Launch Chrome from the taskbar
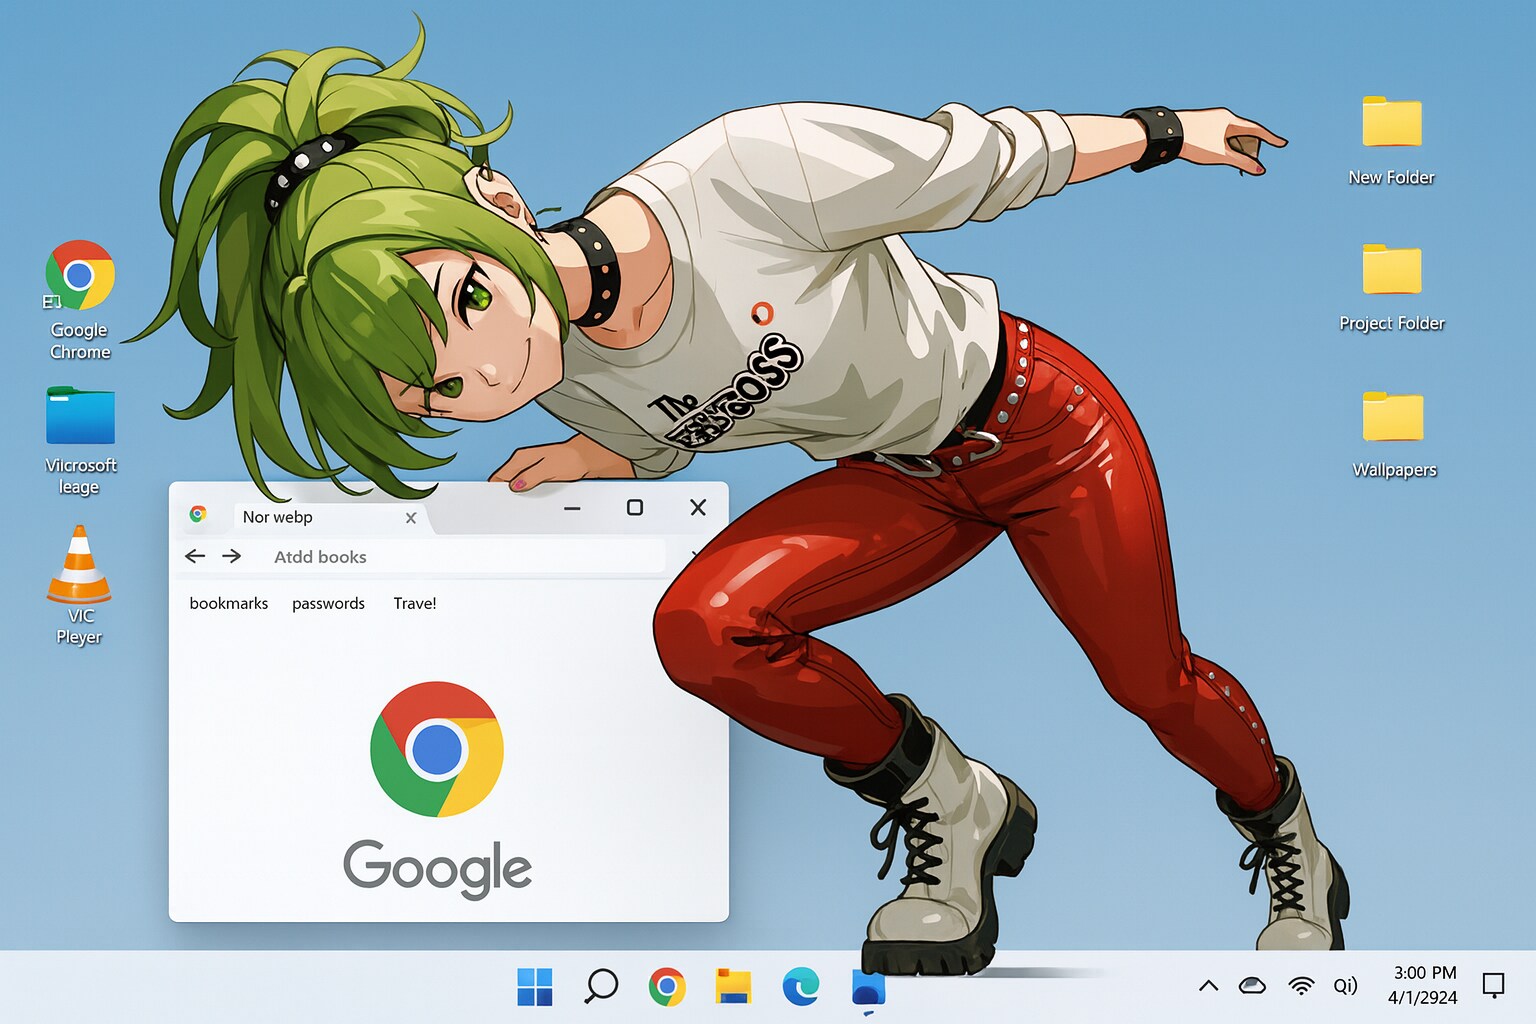The height and width of the screenshot is (1024, 1536). coord(667,987)
